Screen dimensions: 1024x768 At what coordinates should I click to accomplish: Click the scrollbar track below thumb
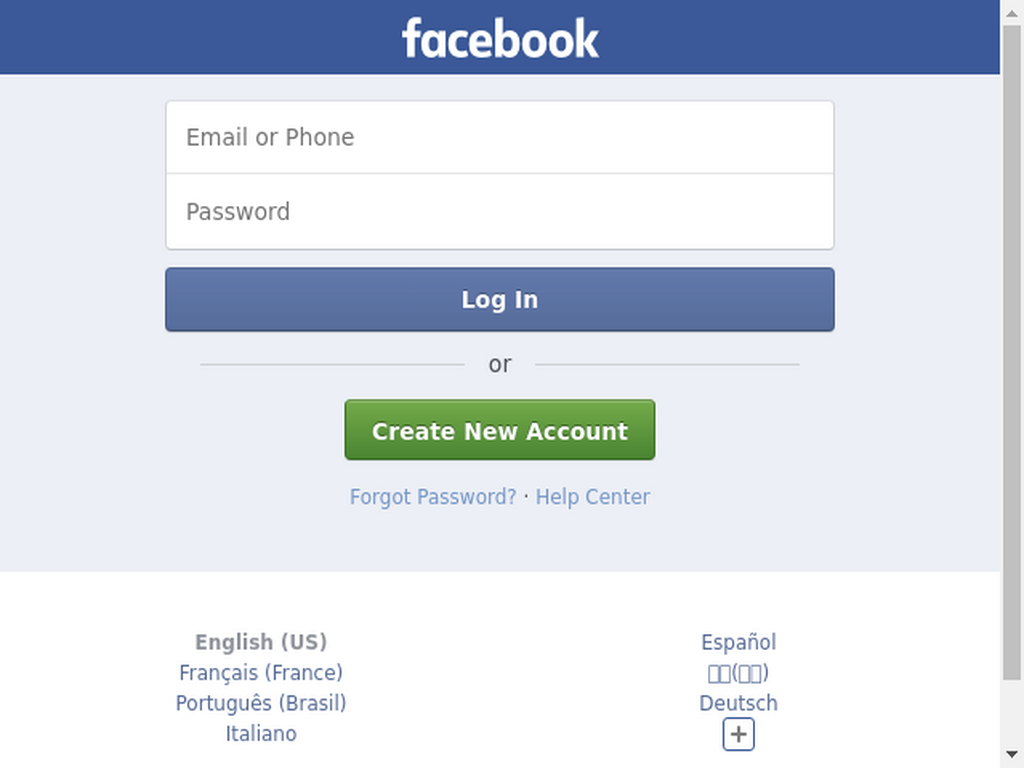click(x=1012, y=712)
